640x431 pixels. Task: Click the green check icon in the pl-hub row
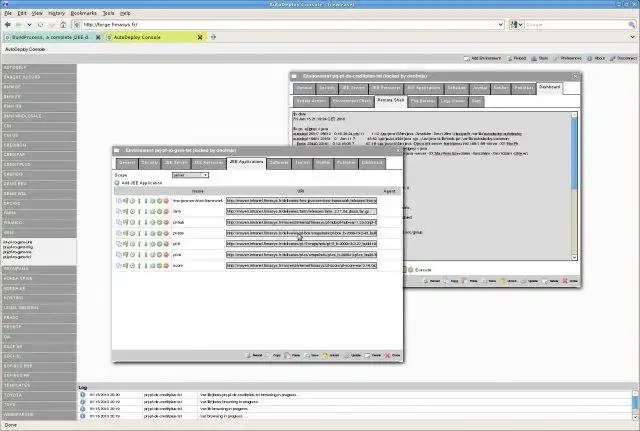point(160,222)
